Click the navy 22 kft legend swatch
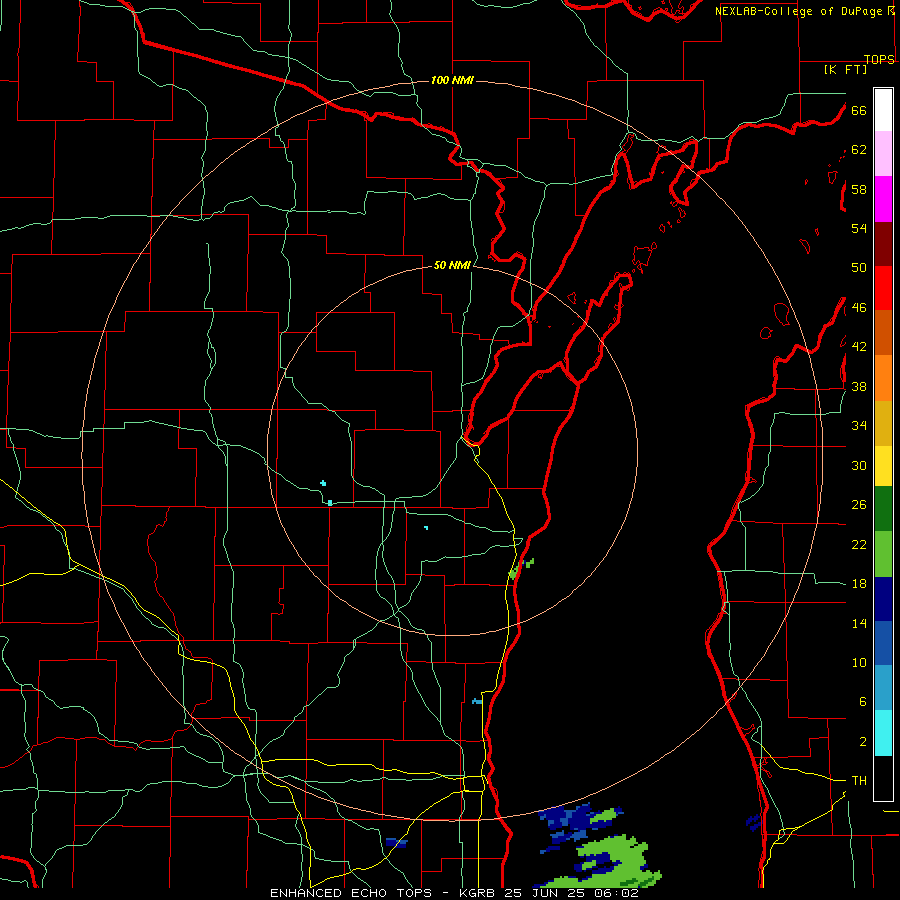Image resolution: width=900 pixels, height=900 pixels. [883, 599]
